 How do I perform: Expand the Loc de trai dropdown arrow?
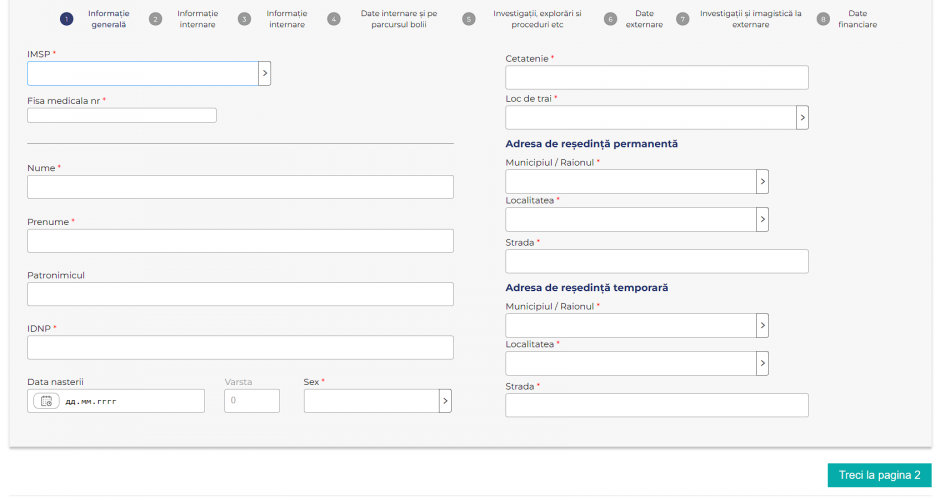[x=803, y=118]
